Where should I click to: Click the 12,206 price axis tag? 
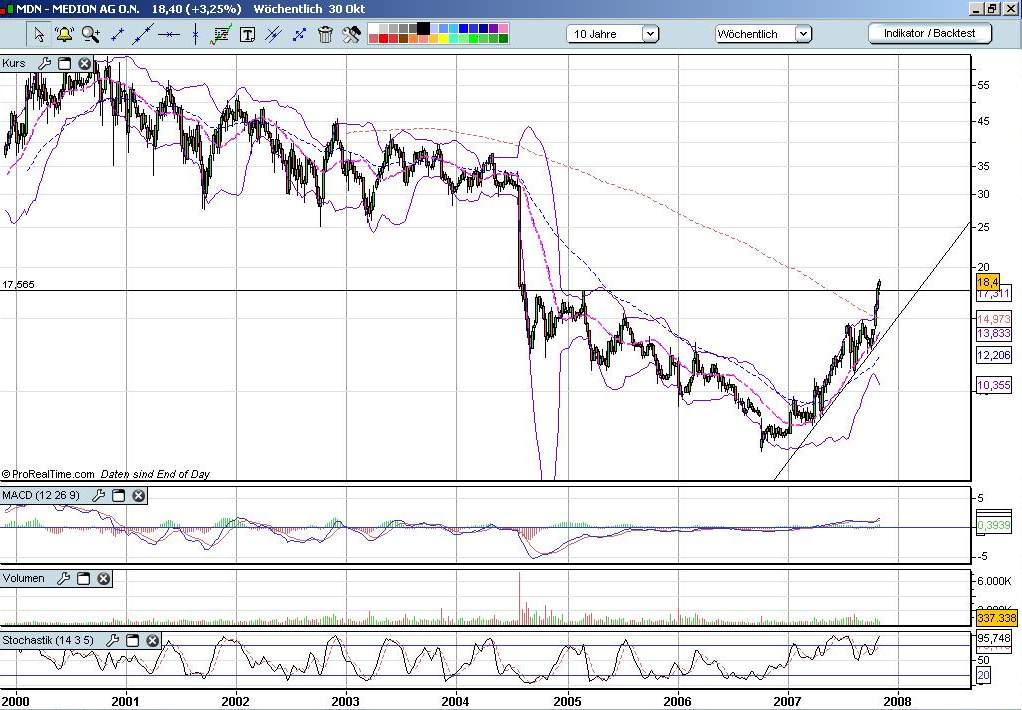tap(993, 355)
